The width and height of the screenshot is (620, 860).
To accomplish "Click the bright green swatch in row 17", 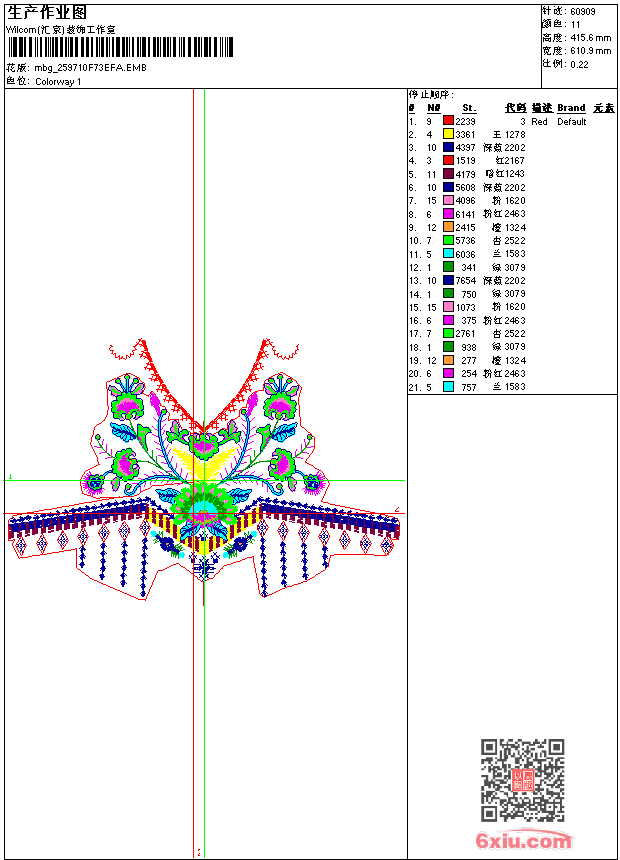I will [x=448, y=333].
